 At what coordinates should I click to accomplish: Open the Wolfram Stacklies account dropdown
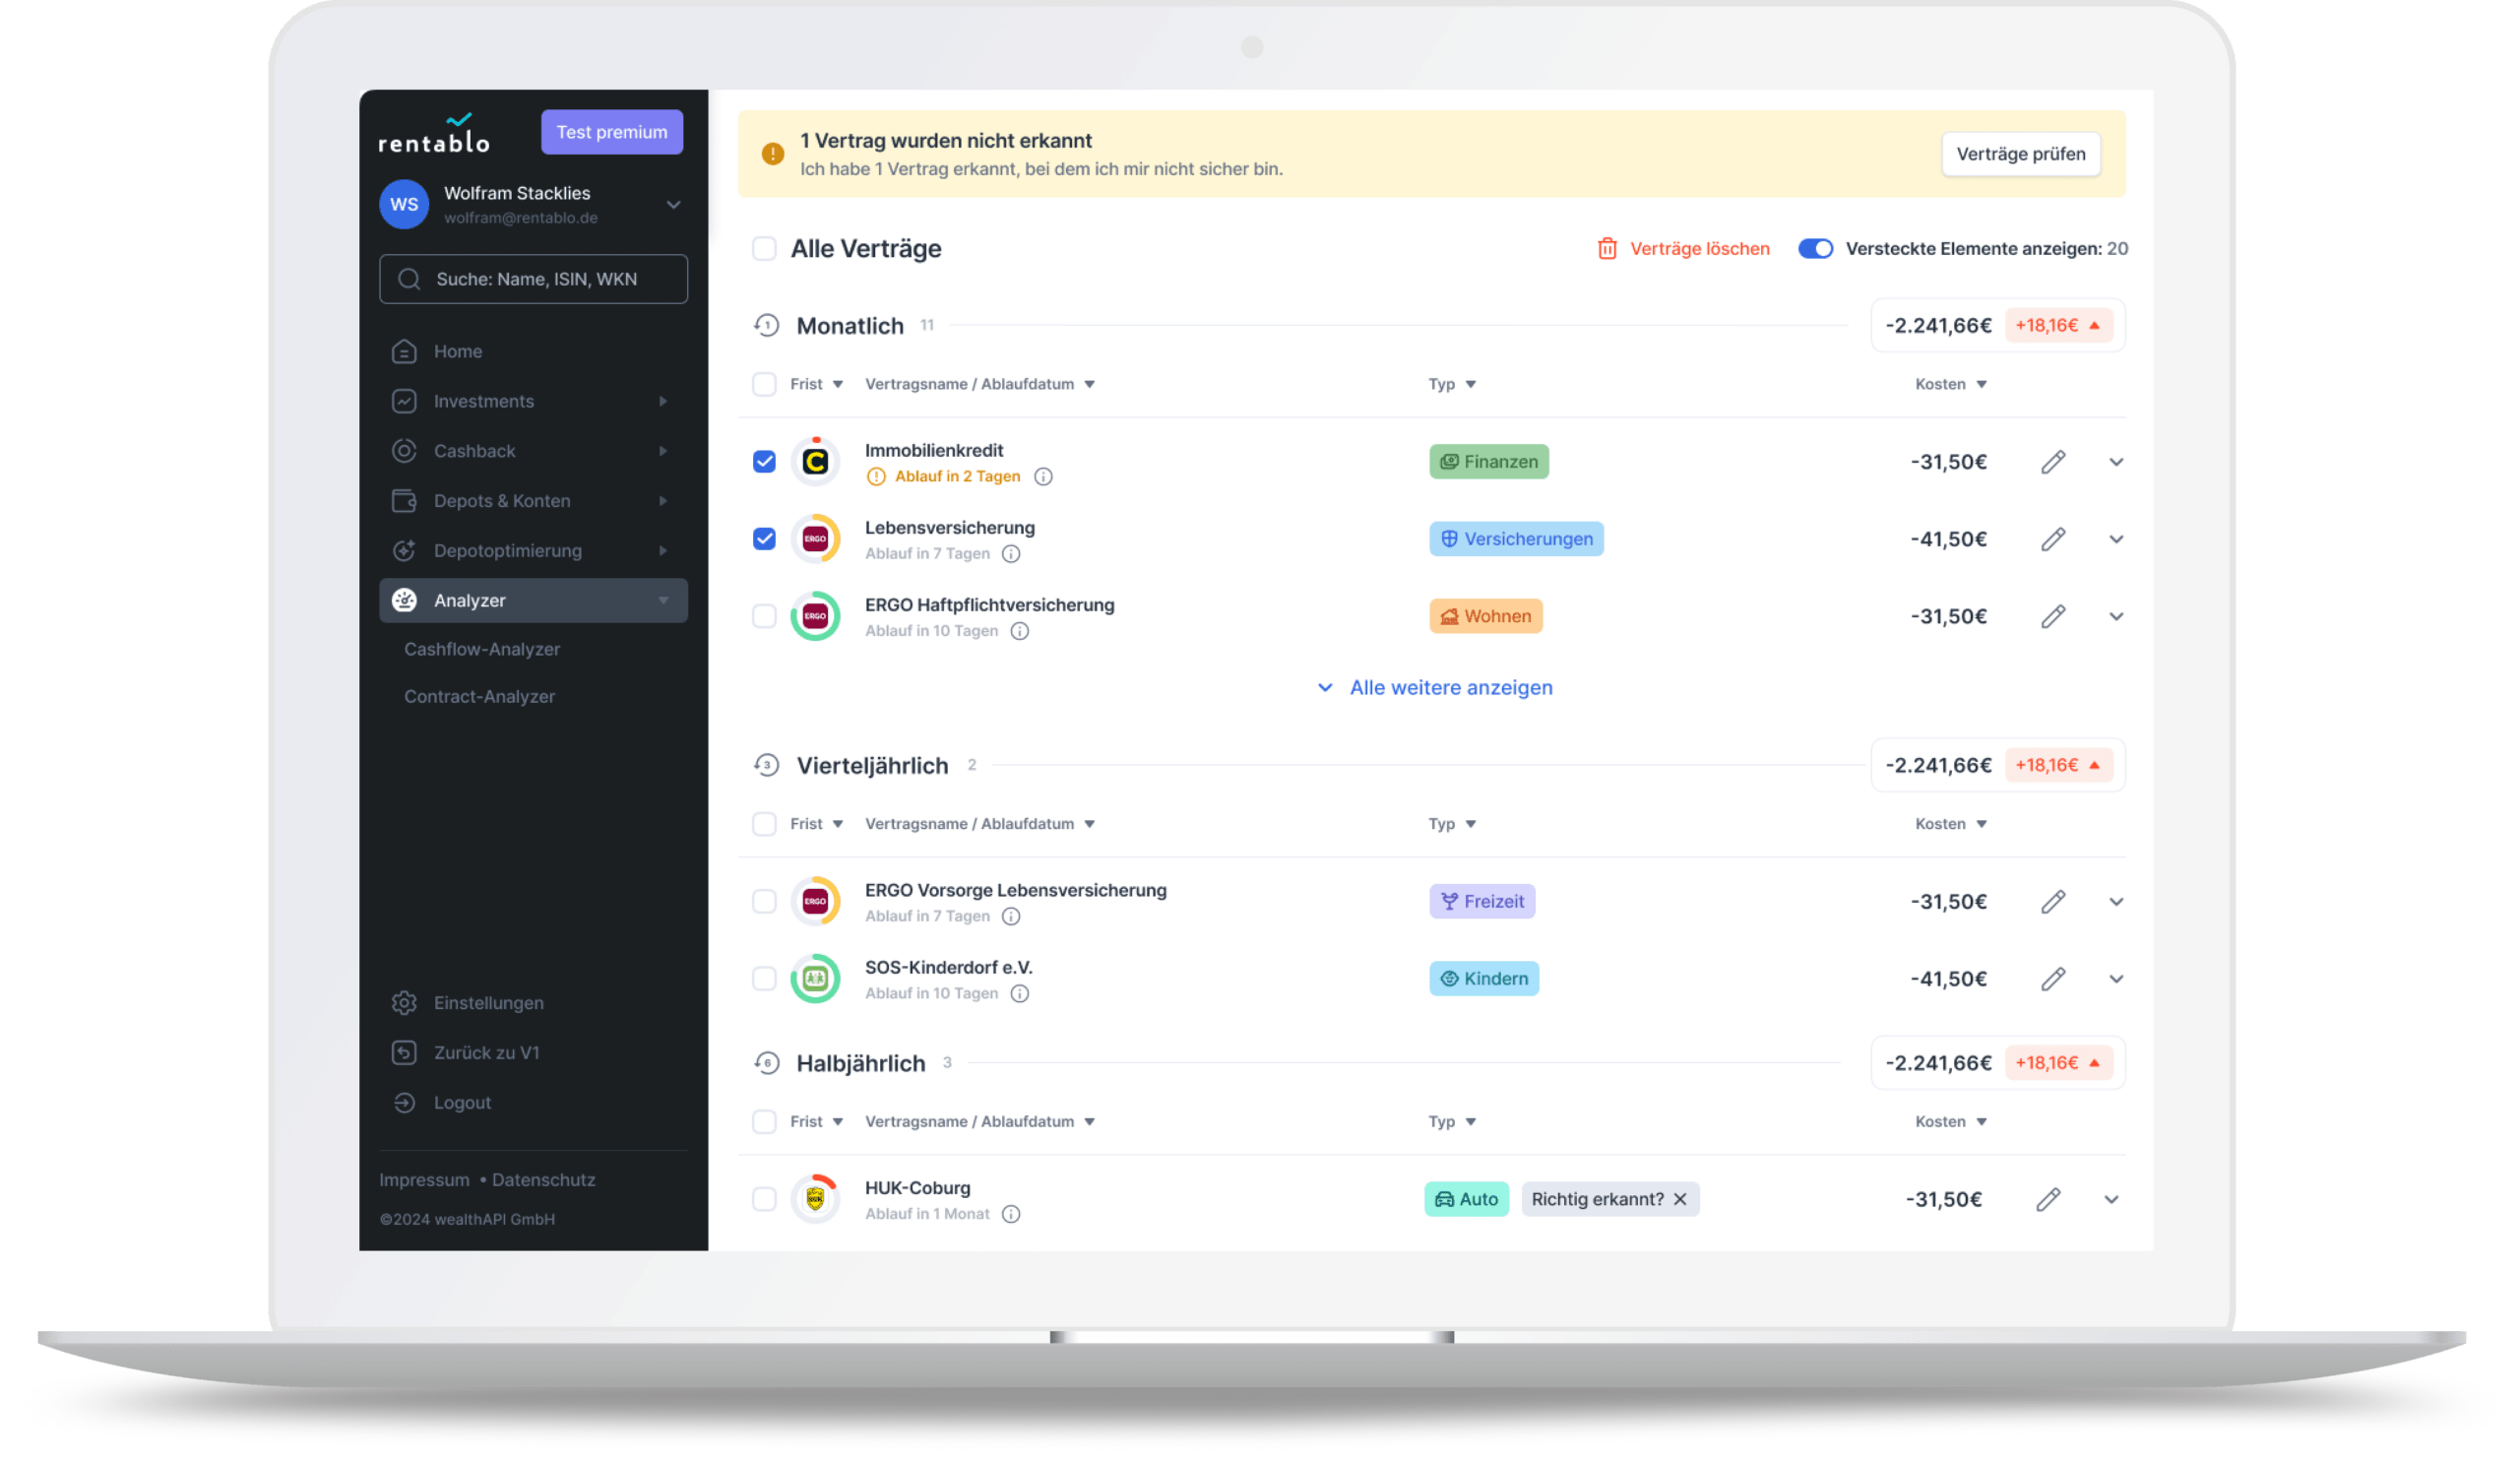click(674, 205)
